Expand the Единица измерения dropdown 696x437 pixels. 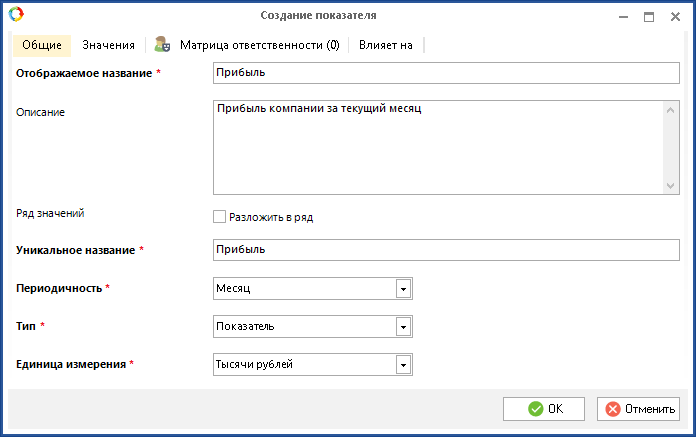click(x=404, y=365)
